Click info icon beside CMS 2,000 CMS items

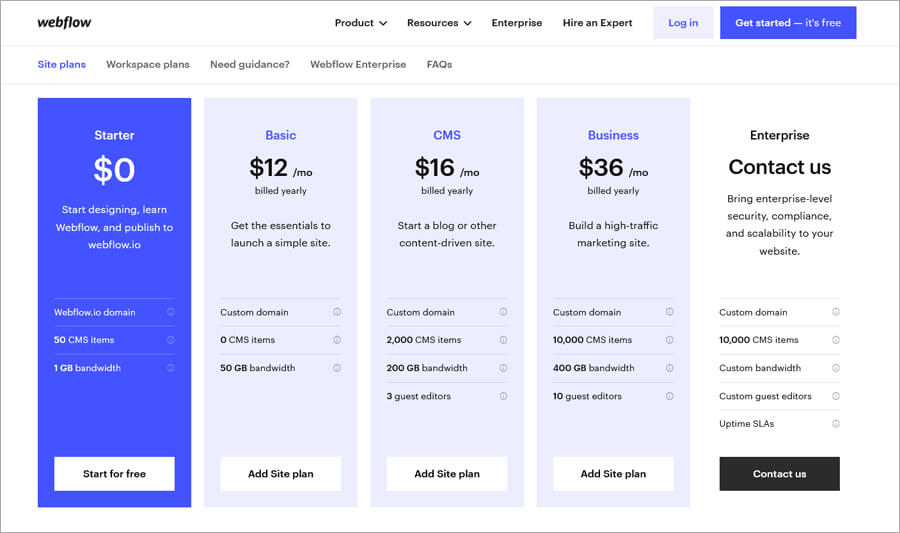(x=503, y=340)
